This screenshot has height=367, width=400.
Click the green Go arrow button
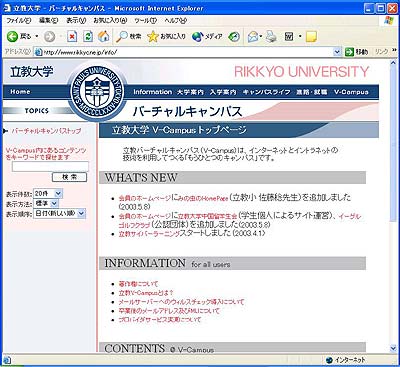(x=349, y=52)
